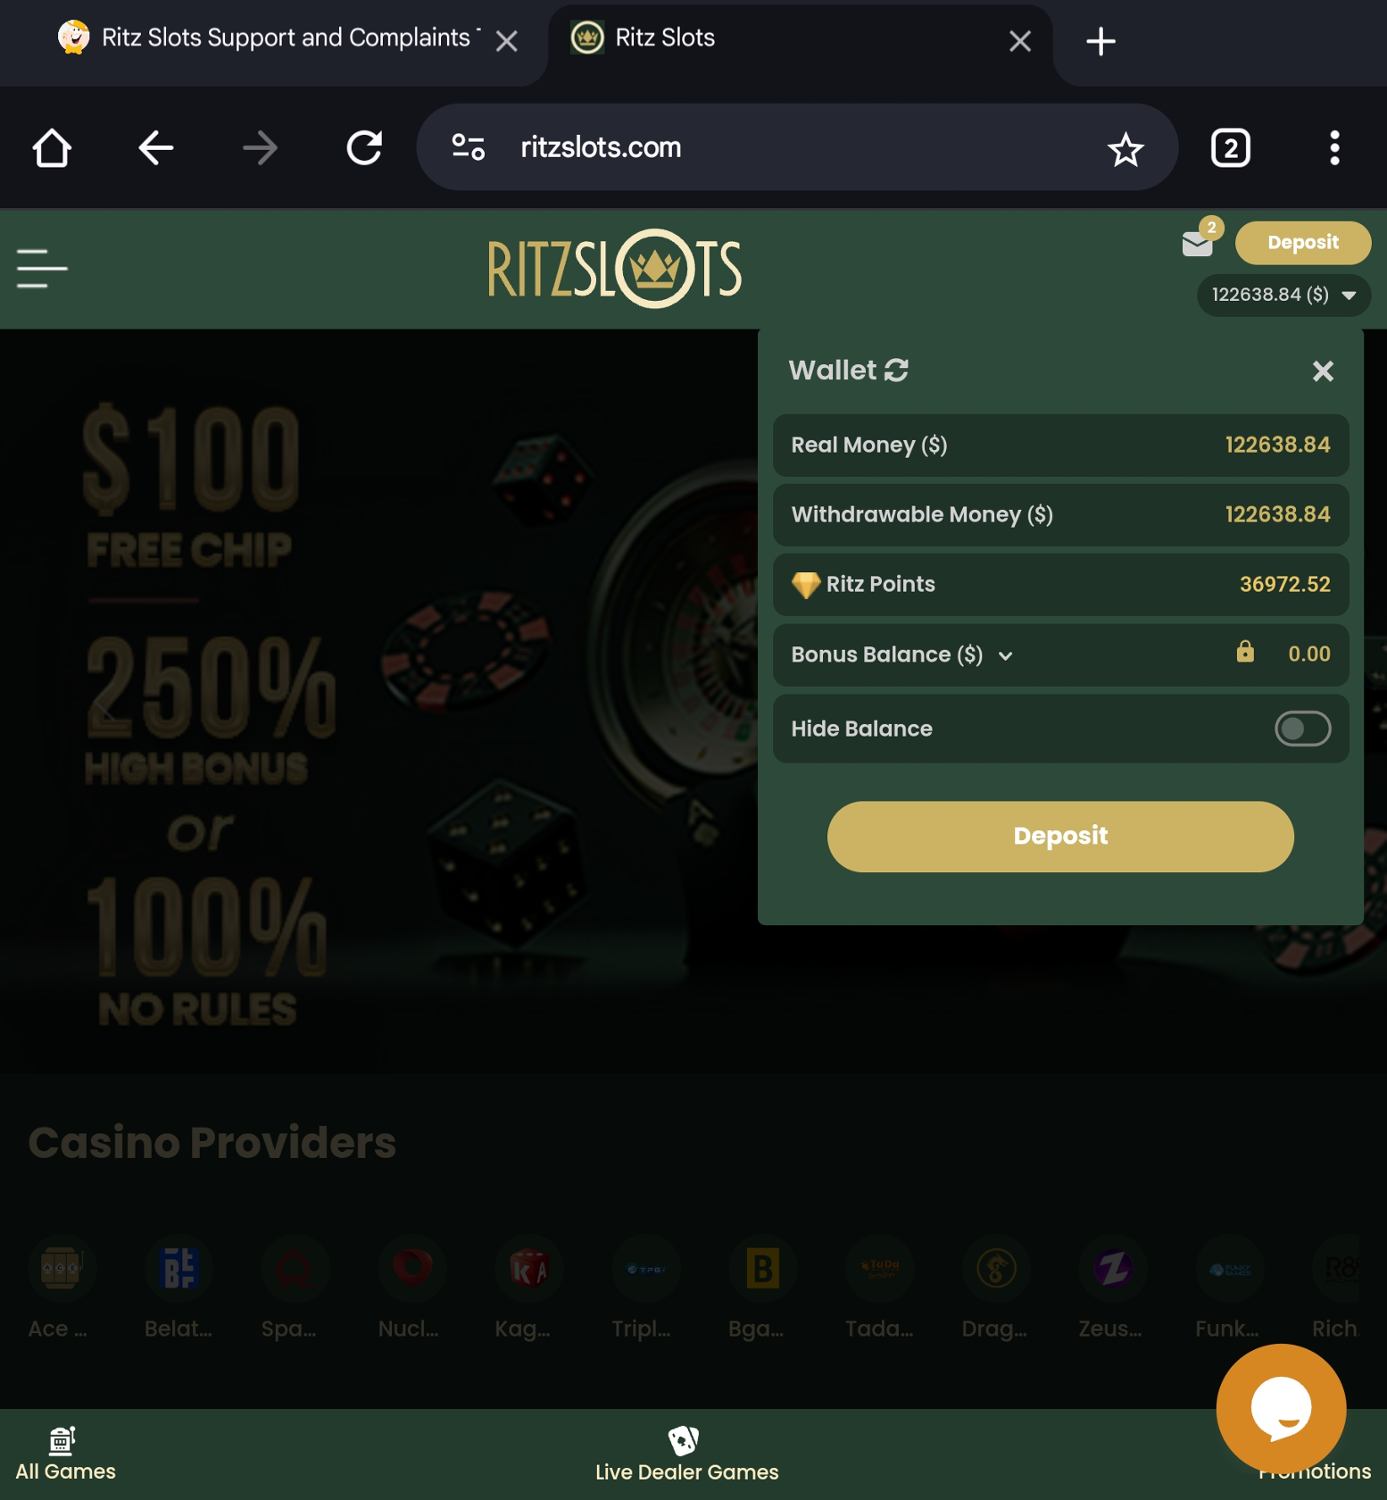
Task: Close the Wallet panel
Action: pyautogui.click(x=1323, y=371)
